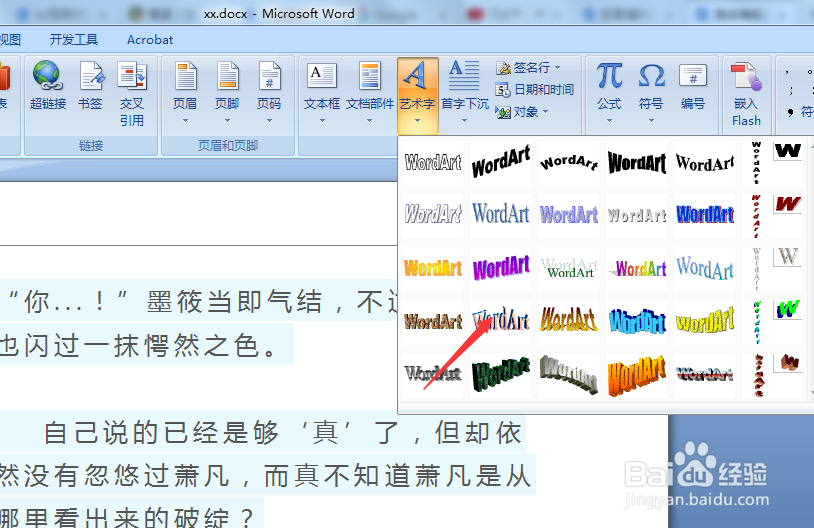Screen dimensions: 814x528
Task: Choose the dark red vertical WordArt style
Action: point(756,215)
